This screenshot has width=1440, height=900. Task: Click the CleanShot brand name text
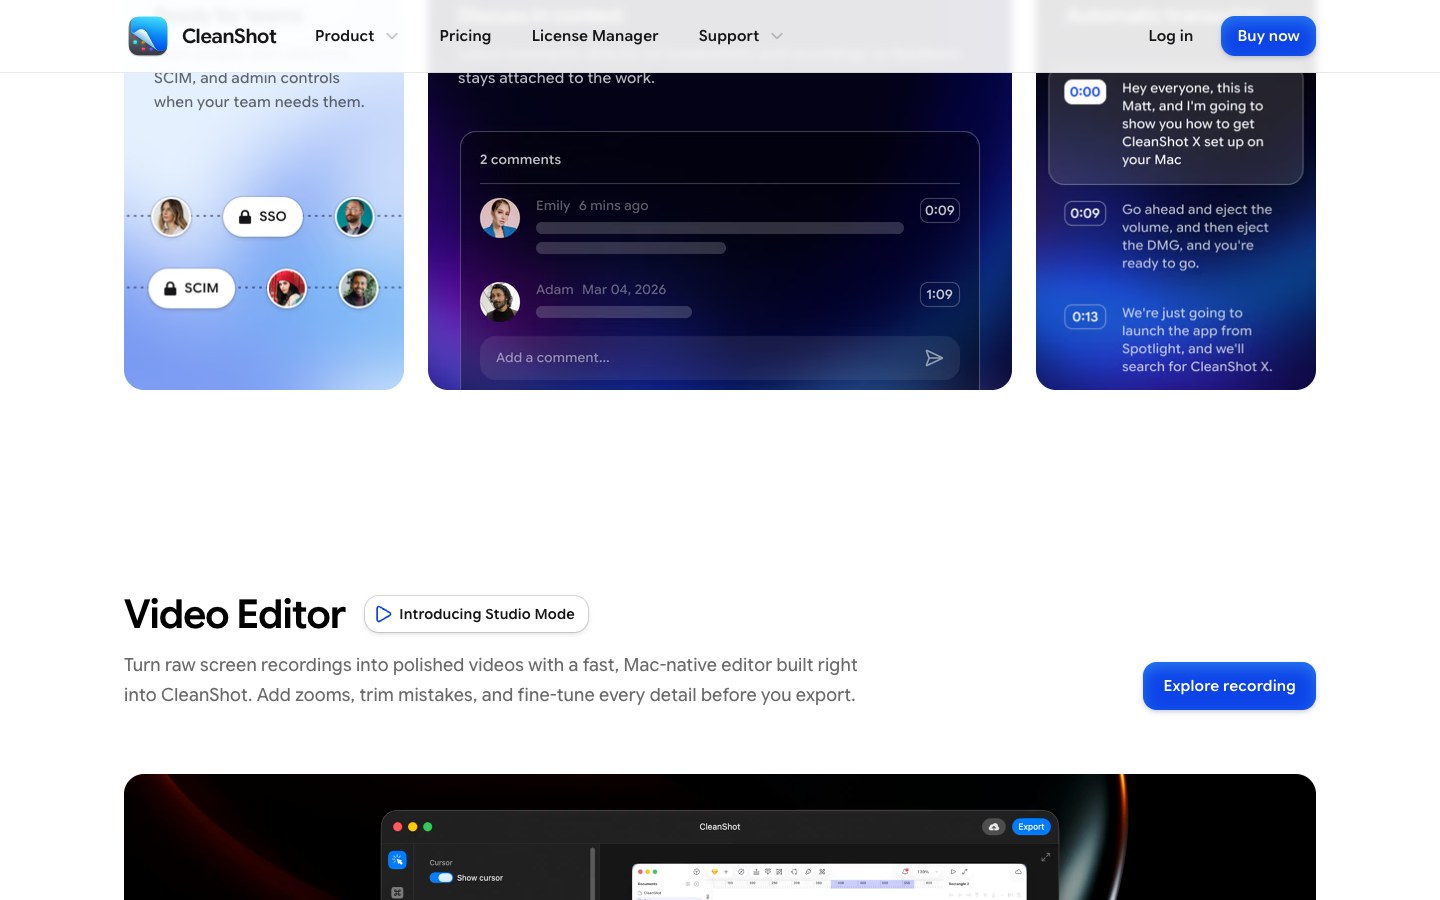[229, 36]
